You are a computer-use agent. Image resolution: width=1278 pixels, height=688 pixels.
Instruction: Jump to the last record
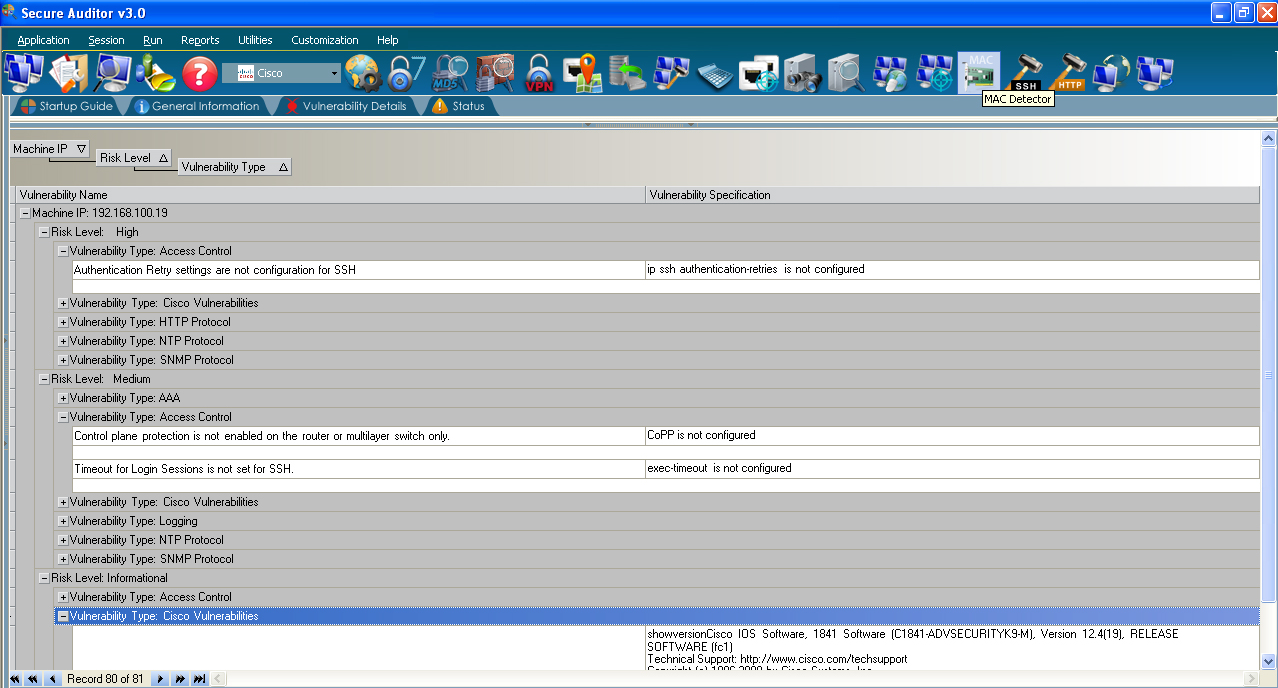pyautogui.click(x=200, y=679)
